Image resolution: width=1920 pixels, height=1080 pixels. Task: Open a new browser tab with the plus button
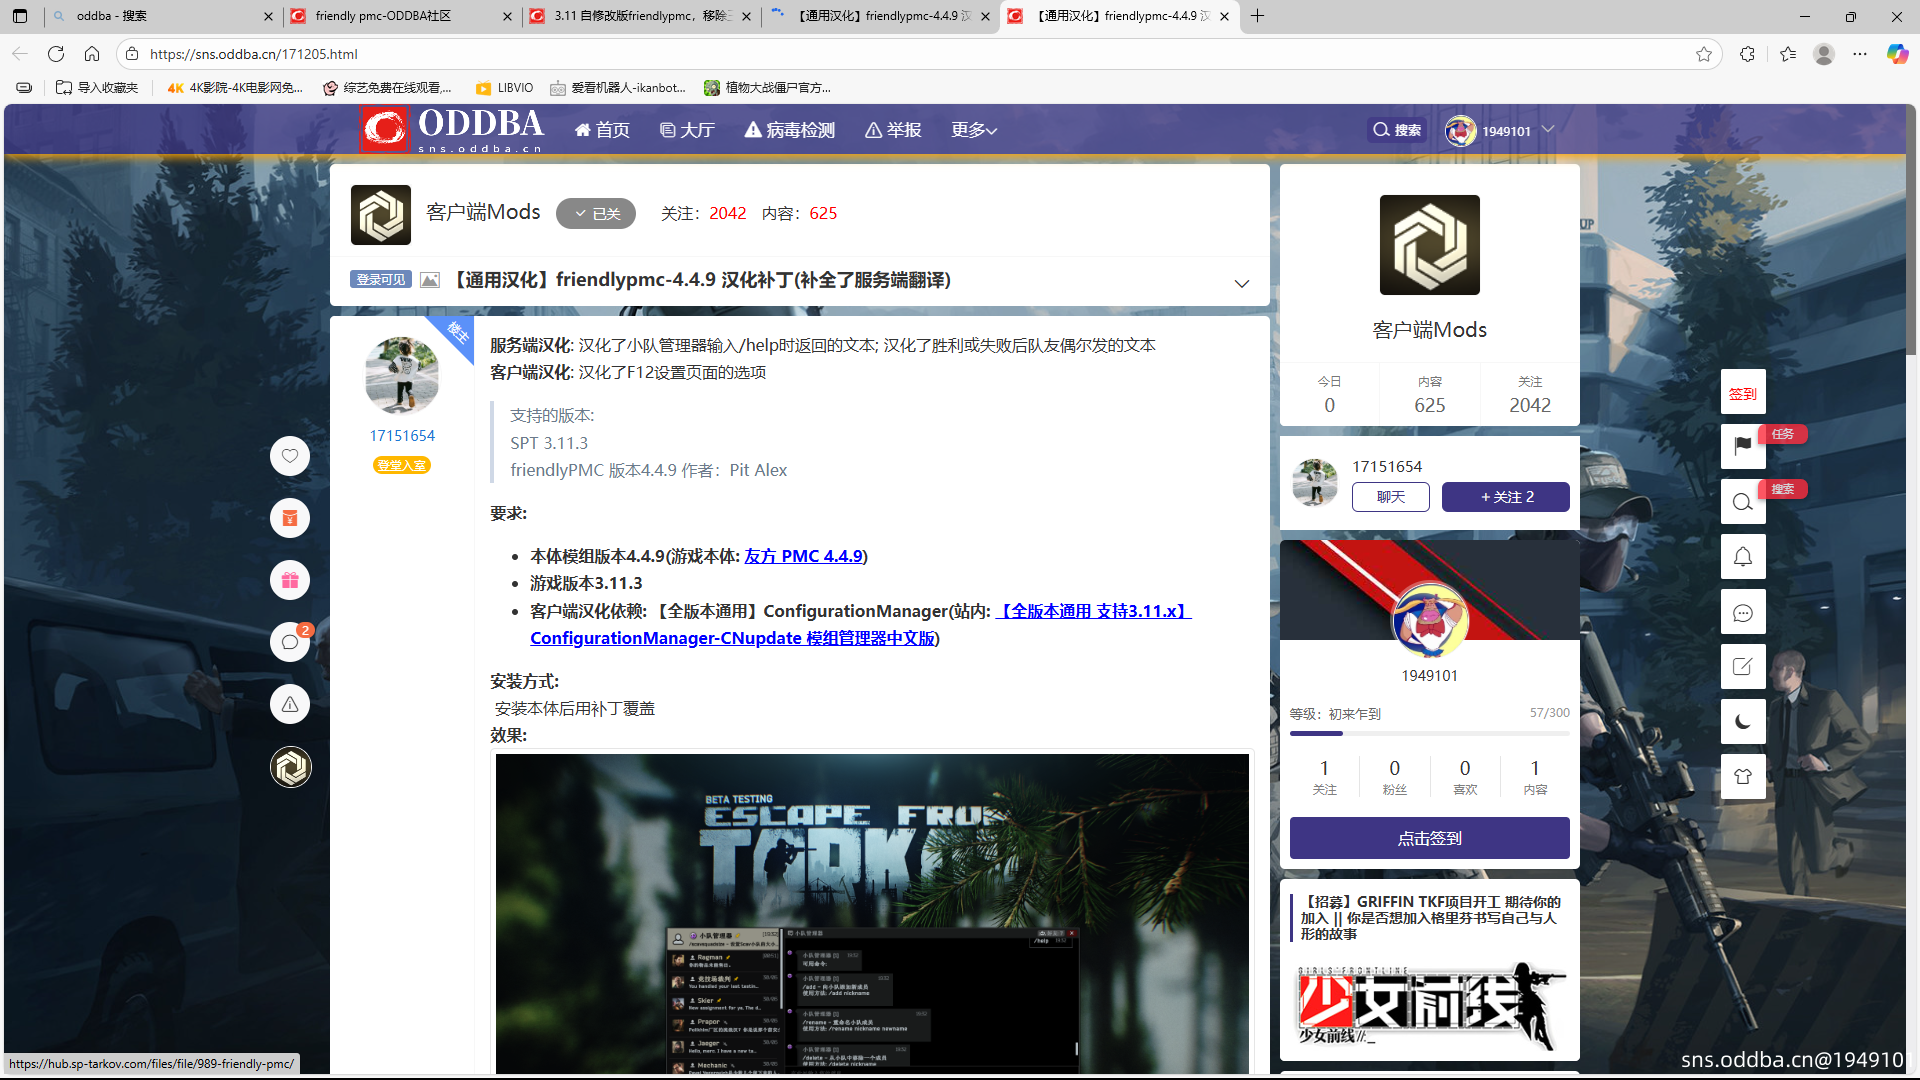tap(1258, 16)
